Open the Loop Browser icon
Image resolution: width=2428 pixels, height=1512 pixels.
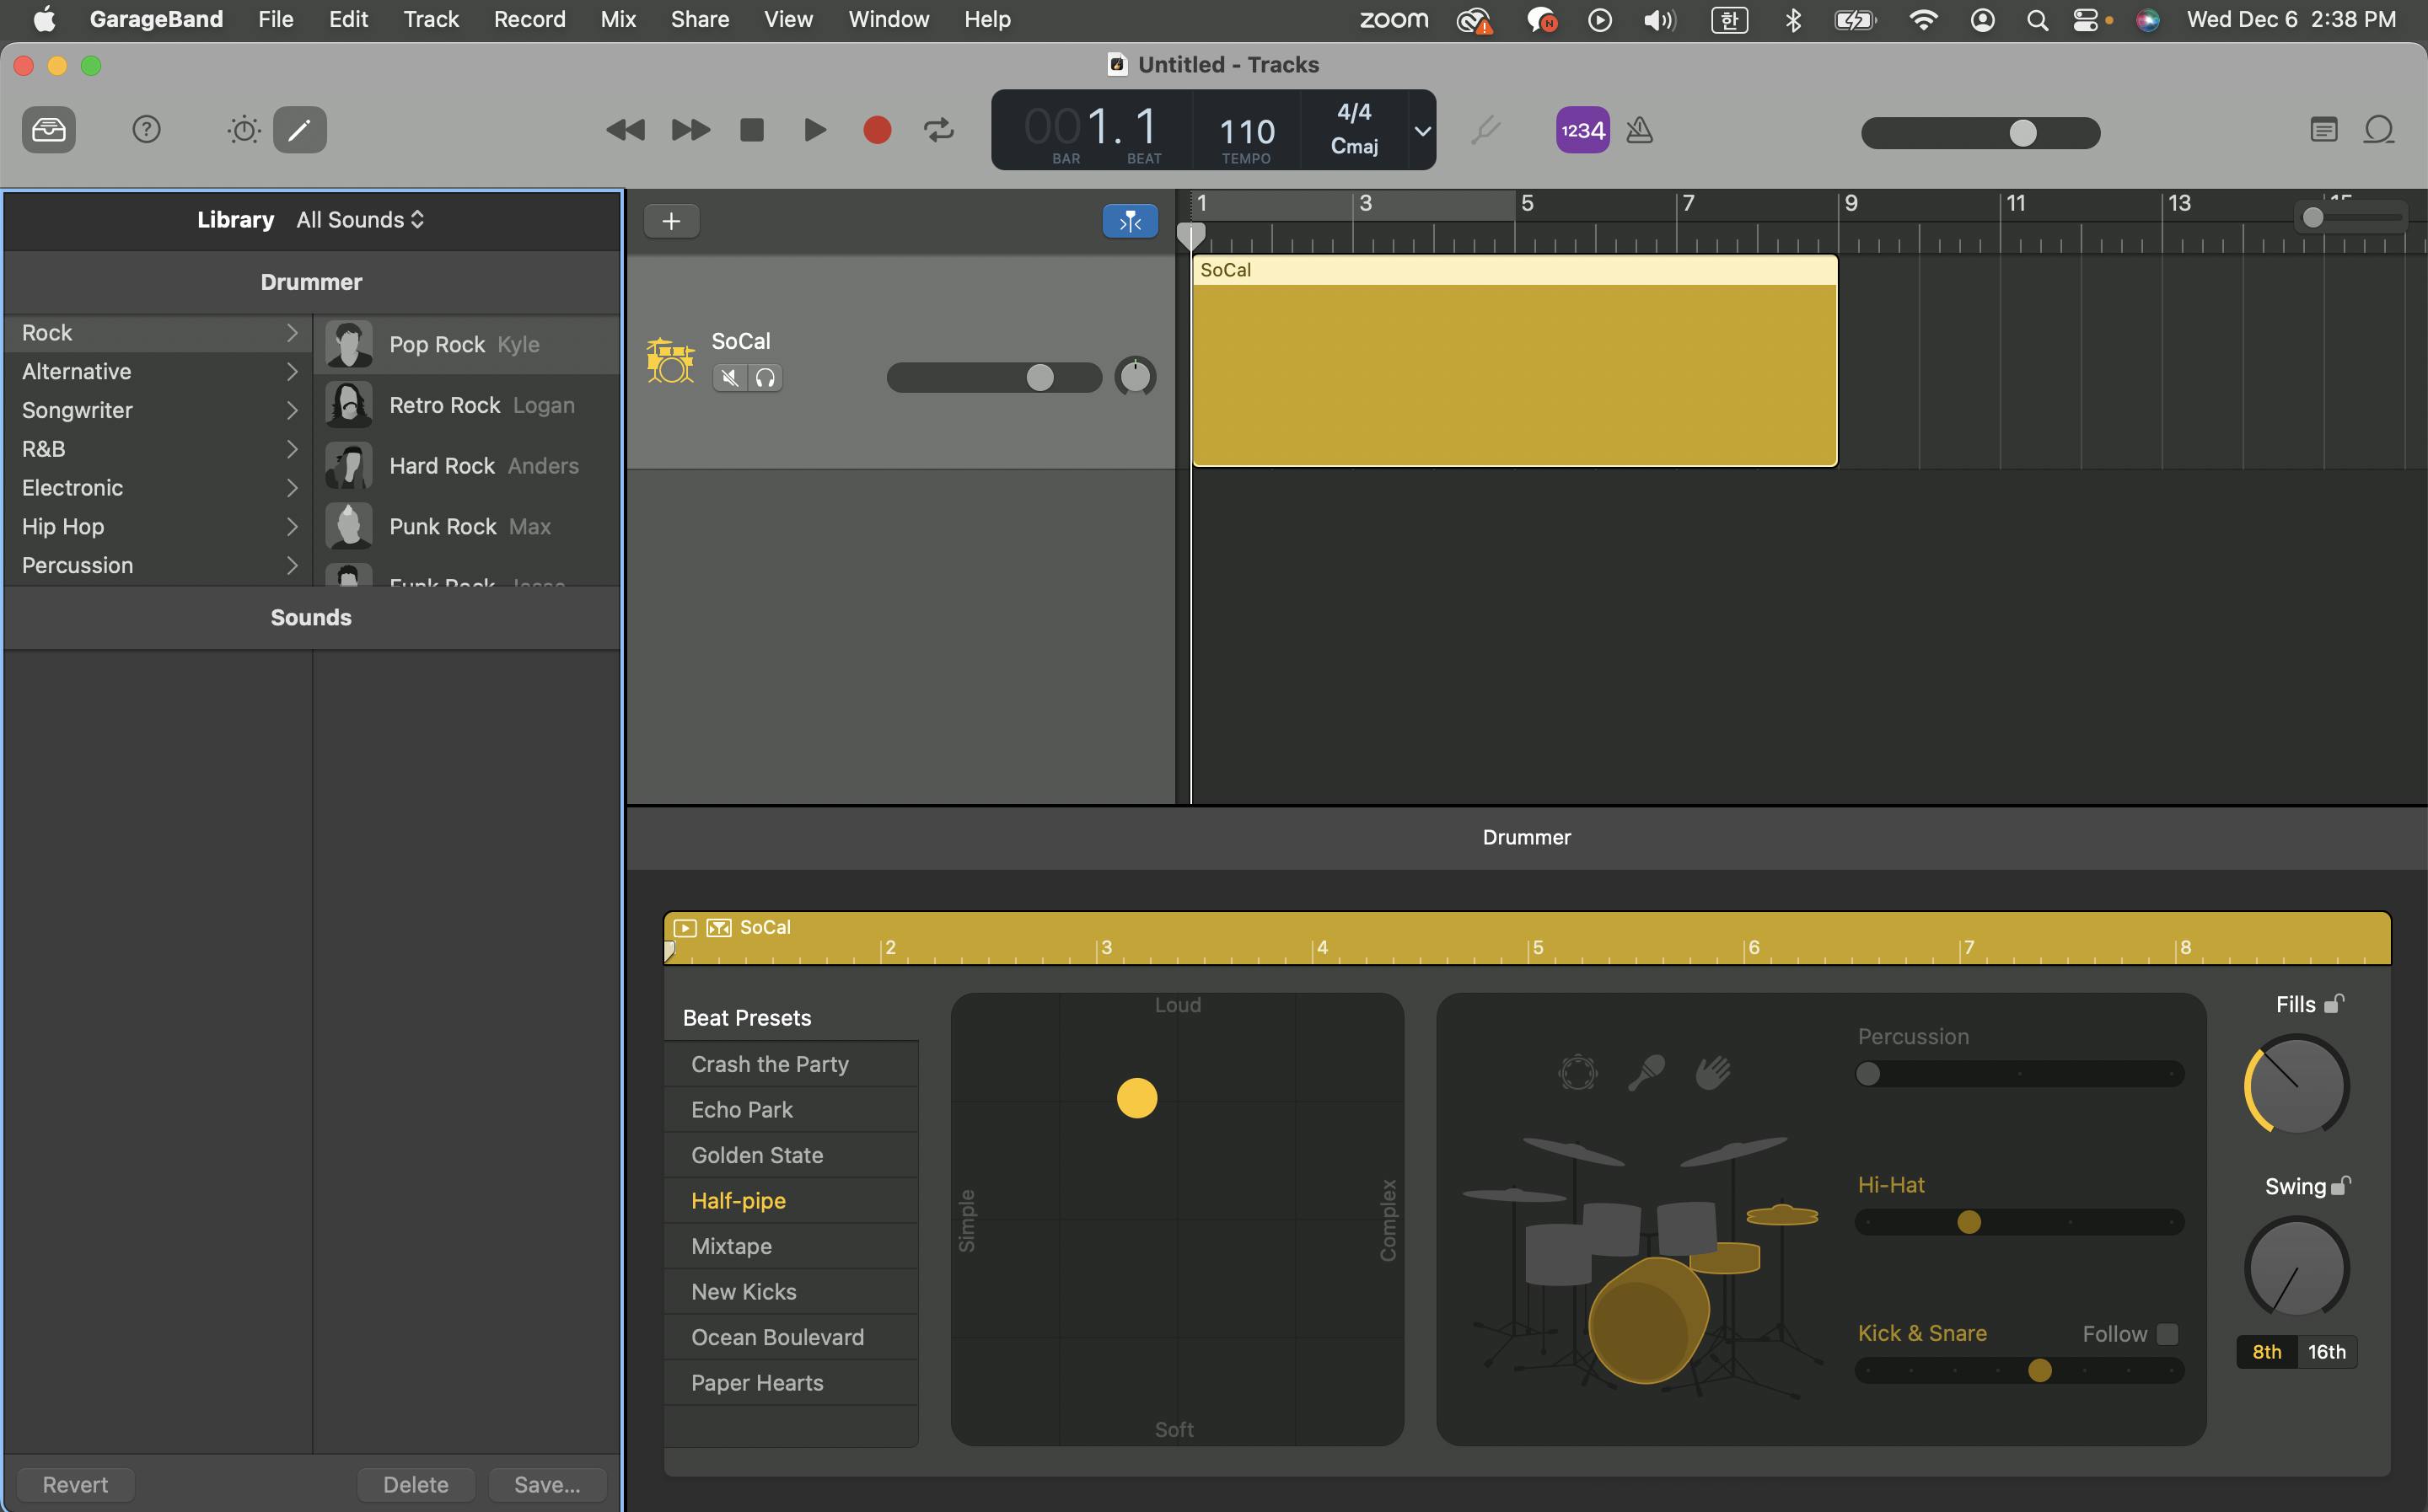point(2379,130)
